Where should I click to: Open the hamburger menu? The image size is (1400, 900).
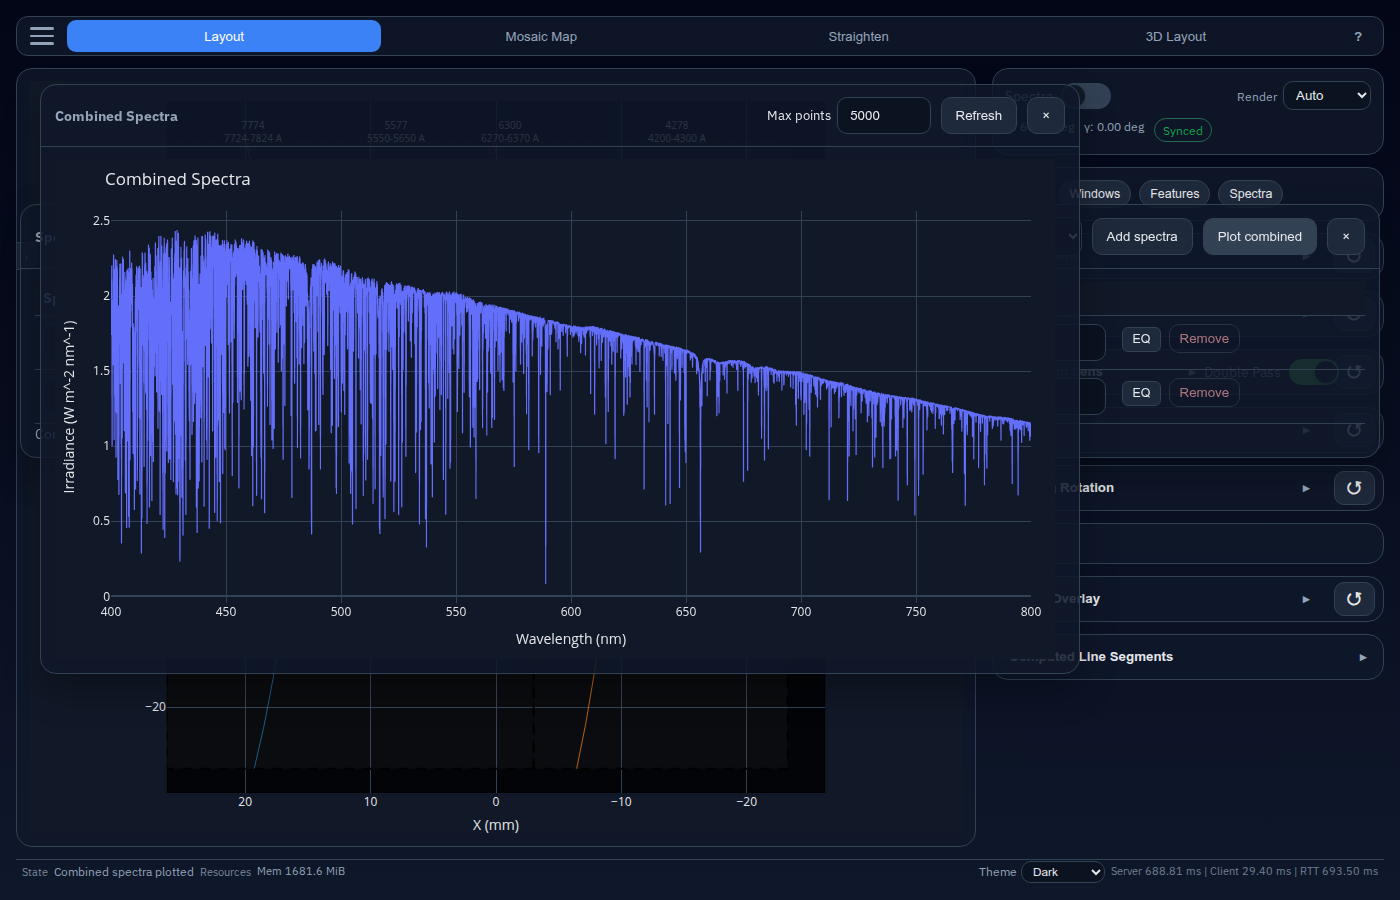click(42, 36)
